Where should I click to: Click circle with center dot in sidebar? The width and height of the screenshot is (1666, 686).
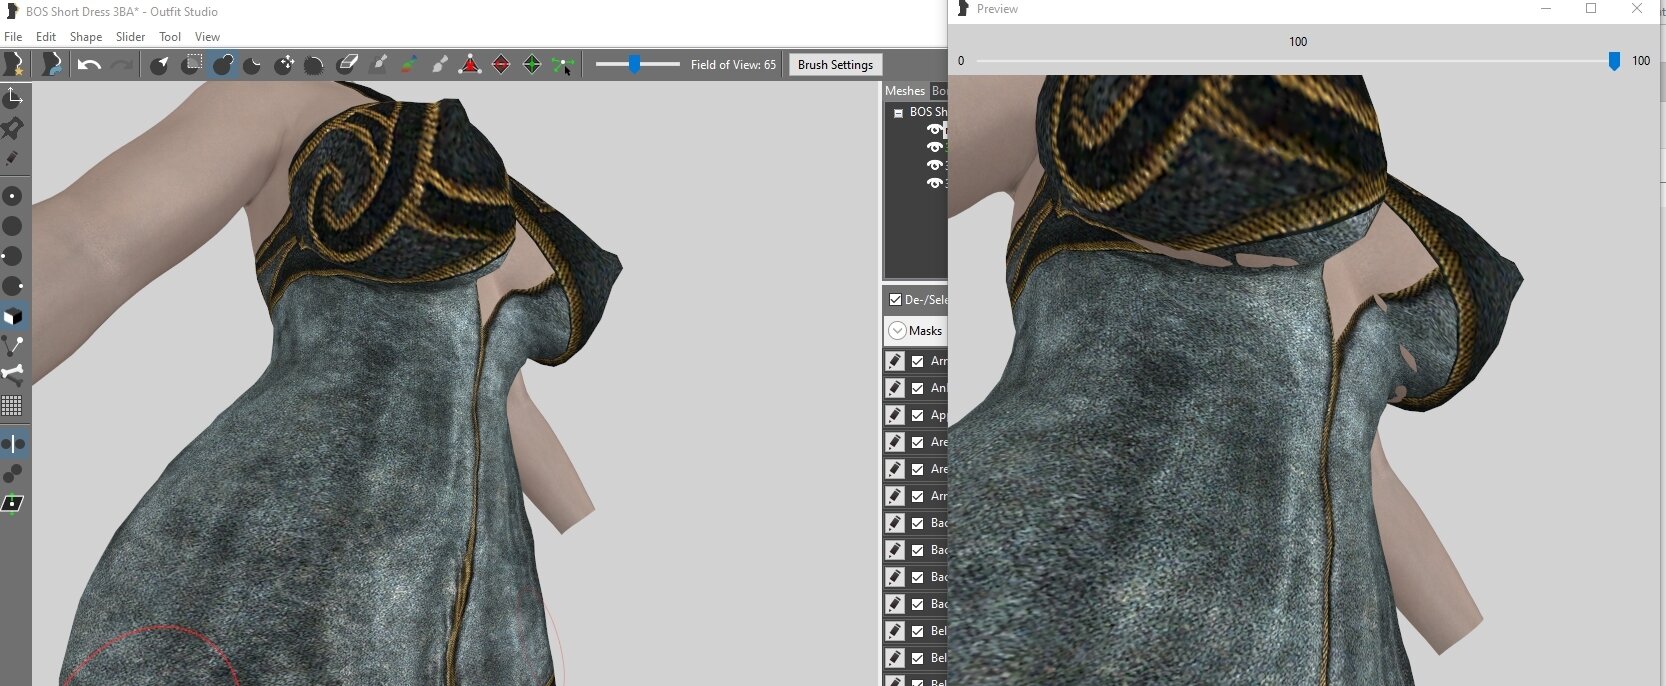[13, 196]
